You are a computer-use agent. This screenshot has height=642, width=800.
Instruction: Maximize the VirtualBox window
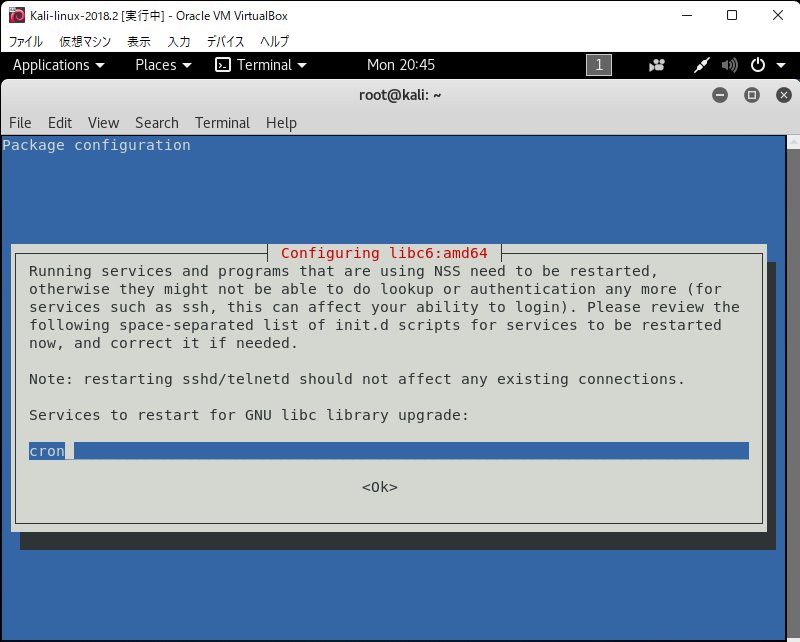click(x=732, y=15)
